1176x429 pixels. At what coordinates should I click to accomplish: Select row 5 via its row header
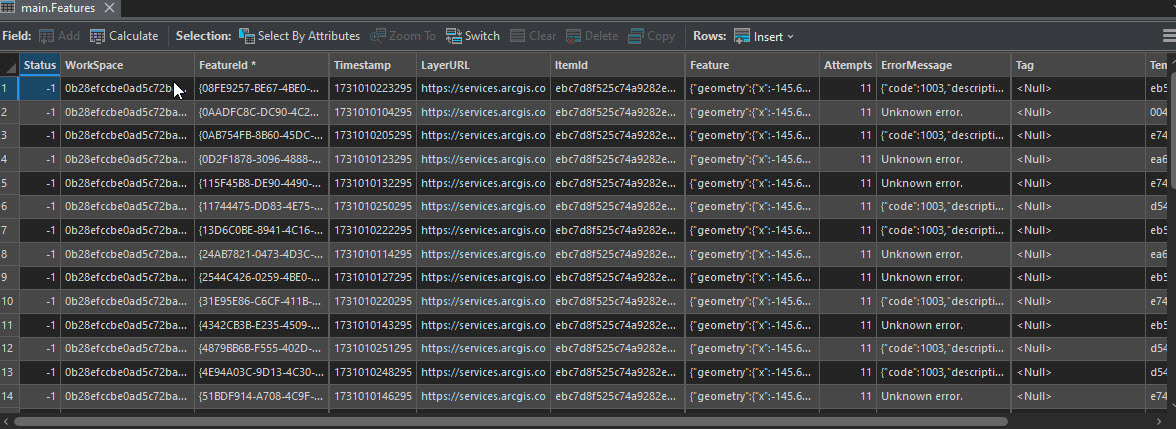click(9, 183)
